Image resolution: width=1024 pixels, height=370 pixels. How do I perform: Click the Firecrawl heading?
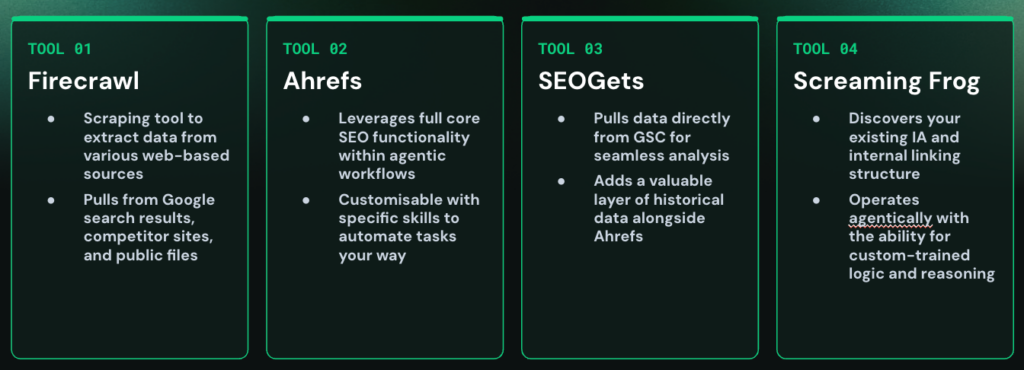[84, 82]
